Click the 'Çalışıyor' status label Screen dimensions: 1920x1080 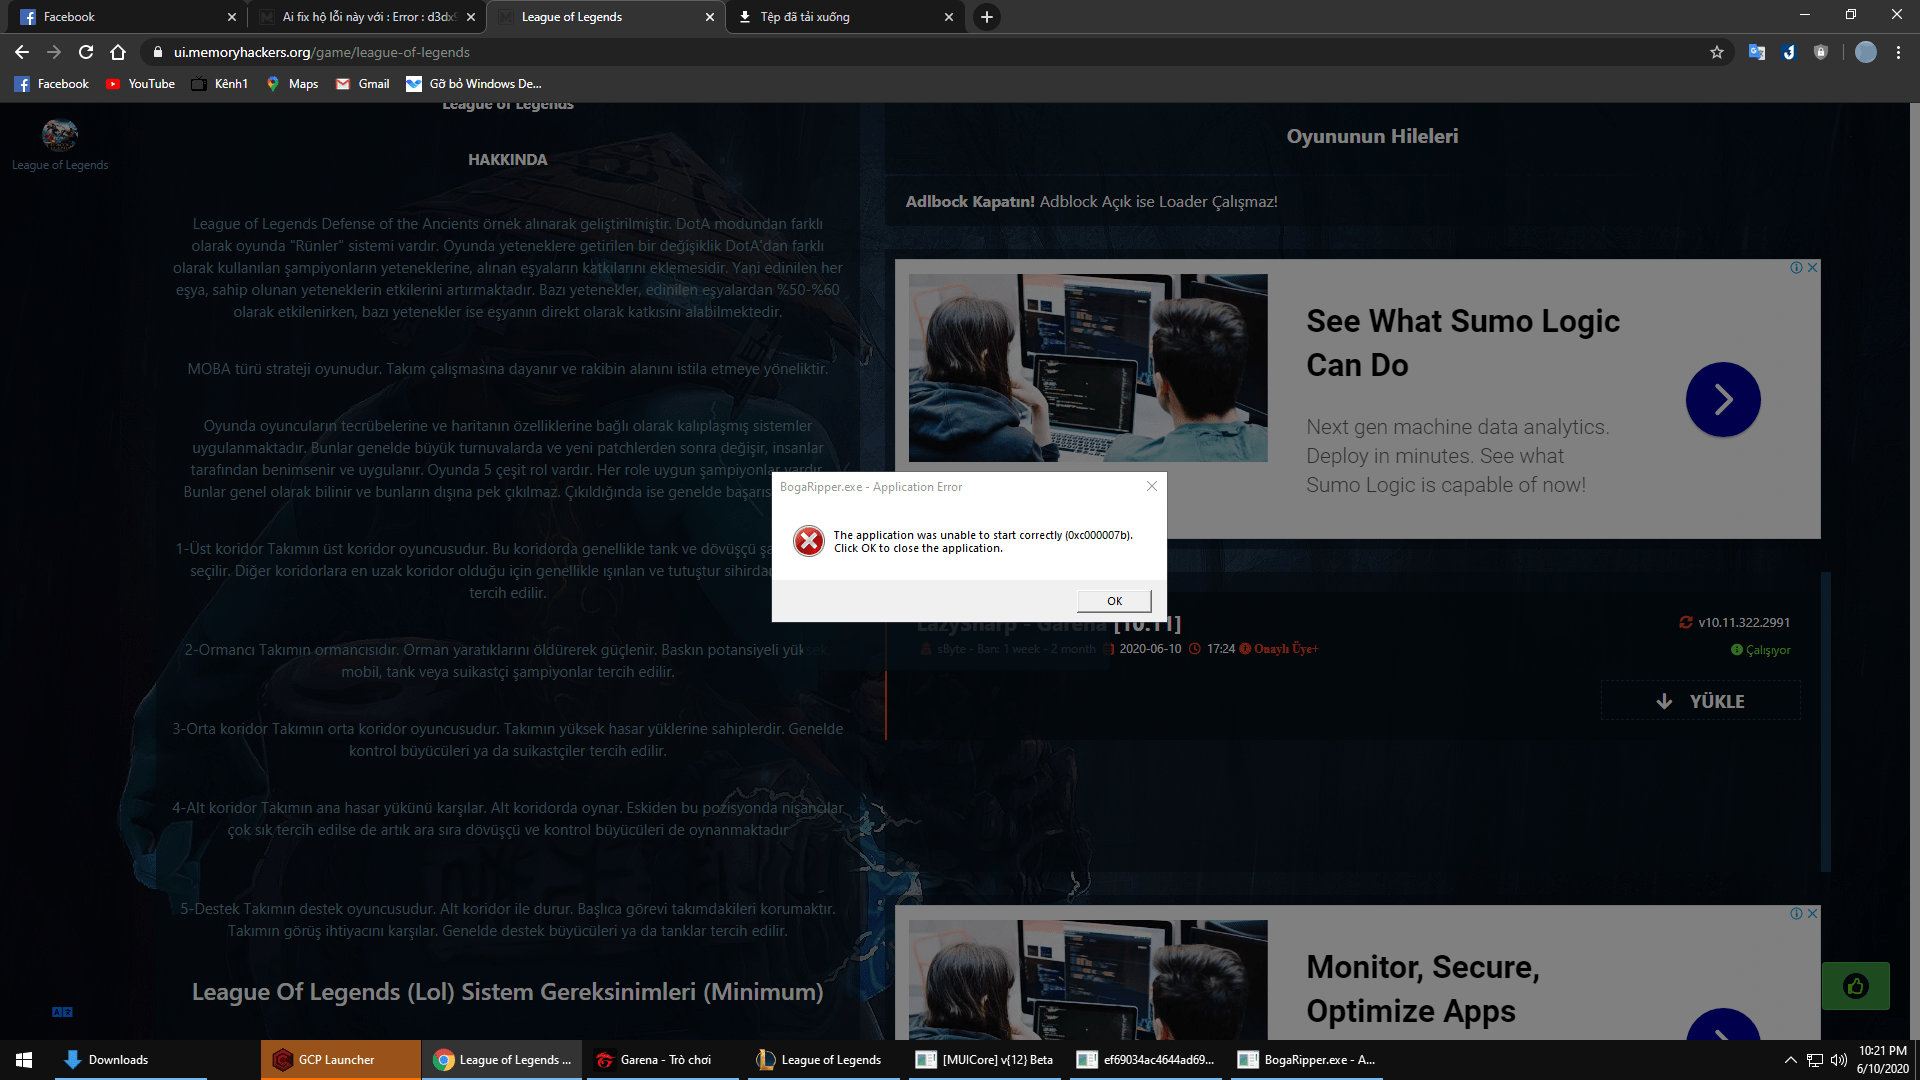[1768, 650]
